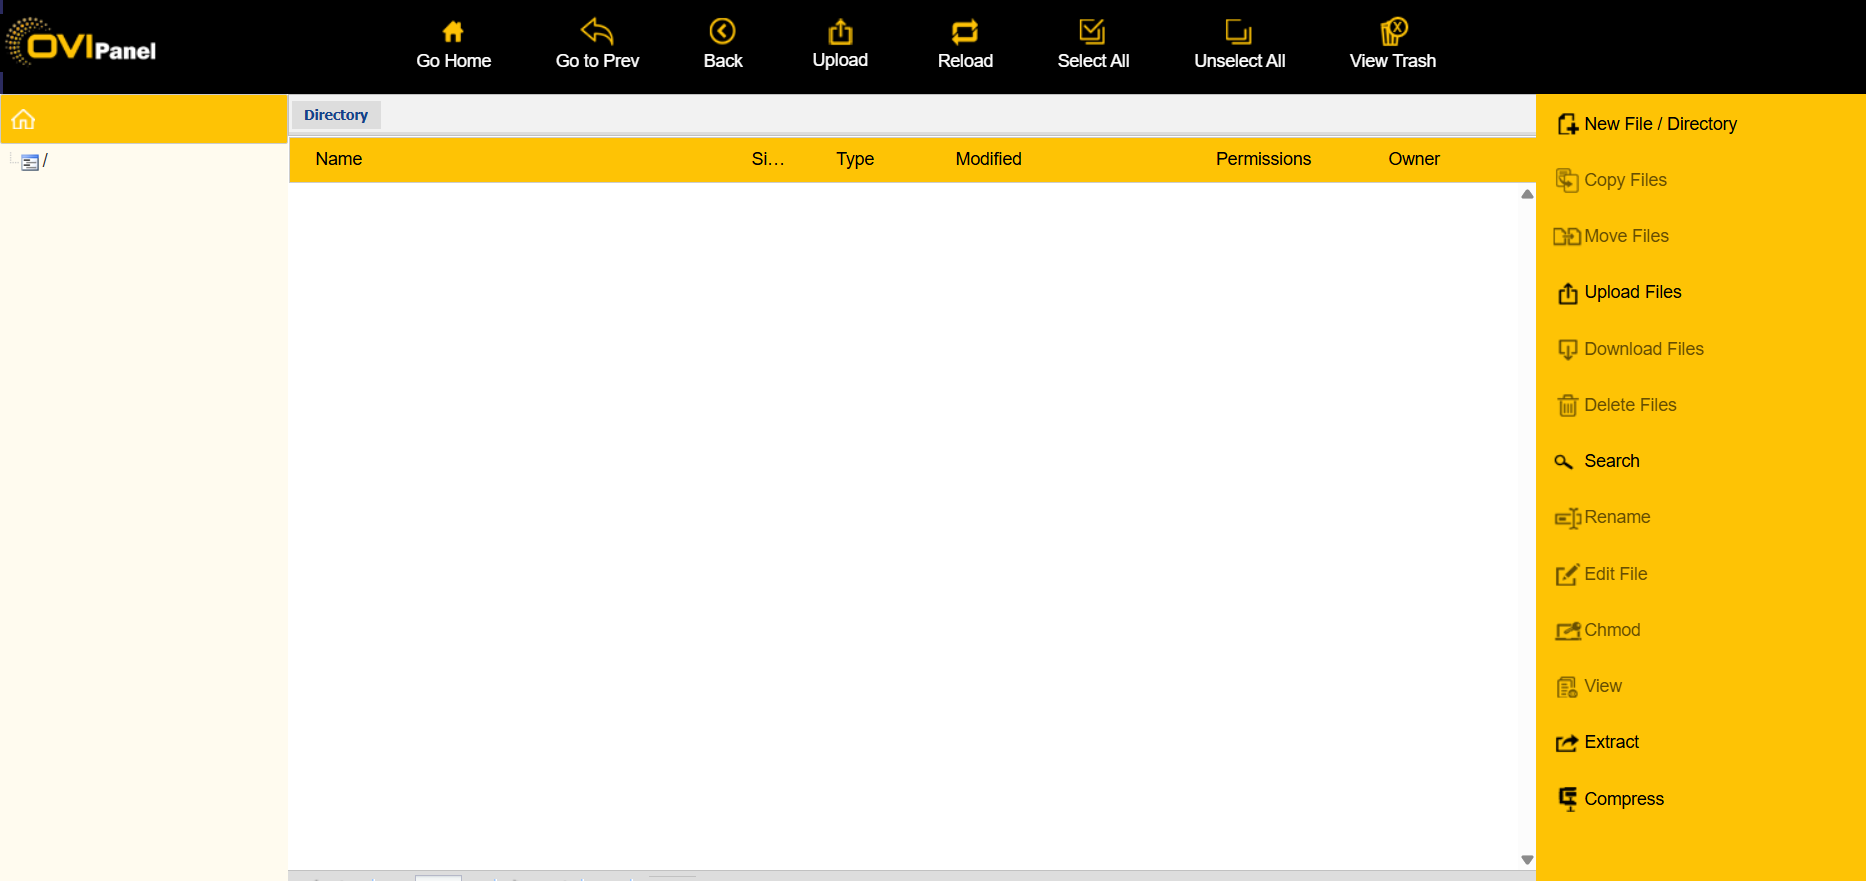Click the scrollbar down arrow
Image resolution: width=1866 pixels, height=881 pixels.
click(1527, 860)
